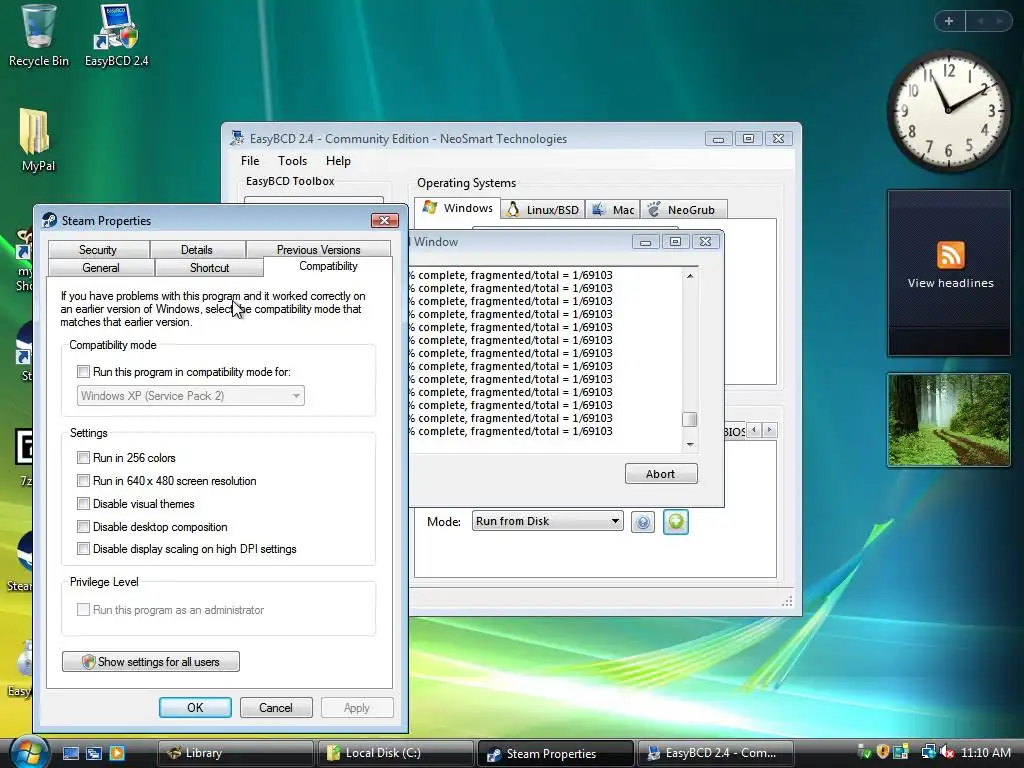Switch to Local Disk (C:) taskbar window
The image size is (1024, 768).
[x=395, y=753]
